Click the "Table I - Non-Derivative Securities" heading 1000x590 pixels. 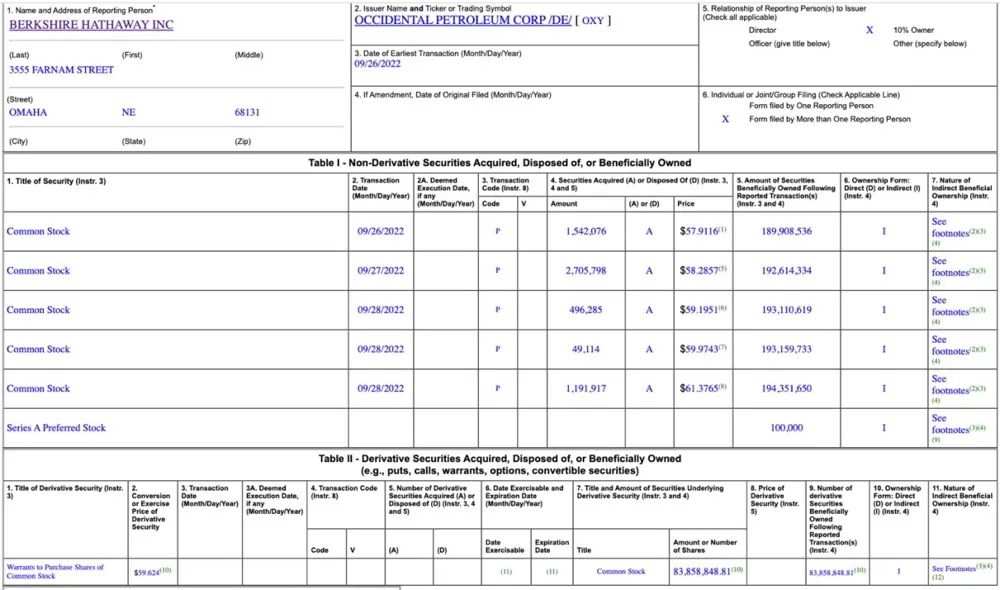(499, 163)
